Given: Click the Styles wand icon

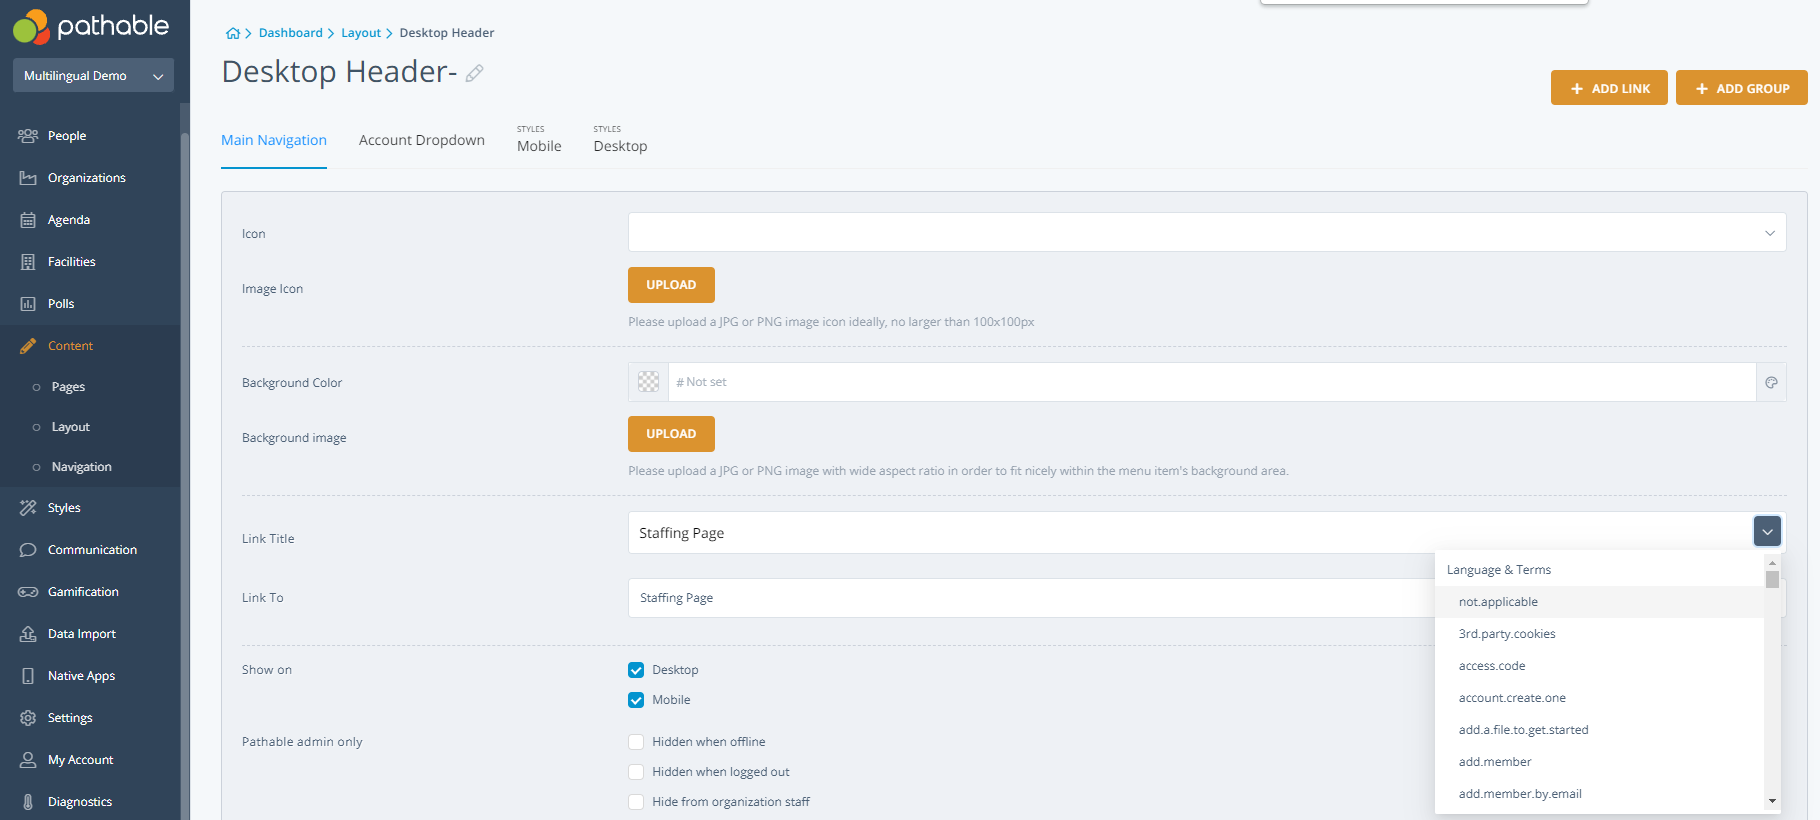Looking at the screenshot, I should [x=28, y=508].
